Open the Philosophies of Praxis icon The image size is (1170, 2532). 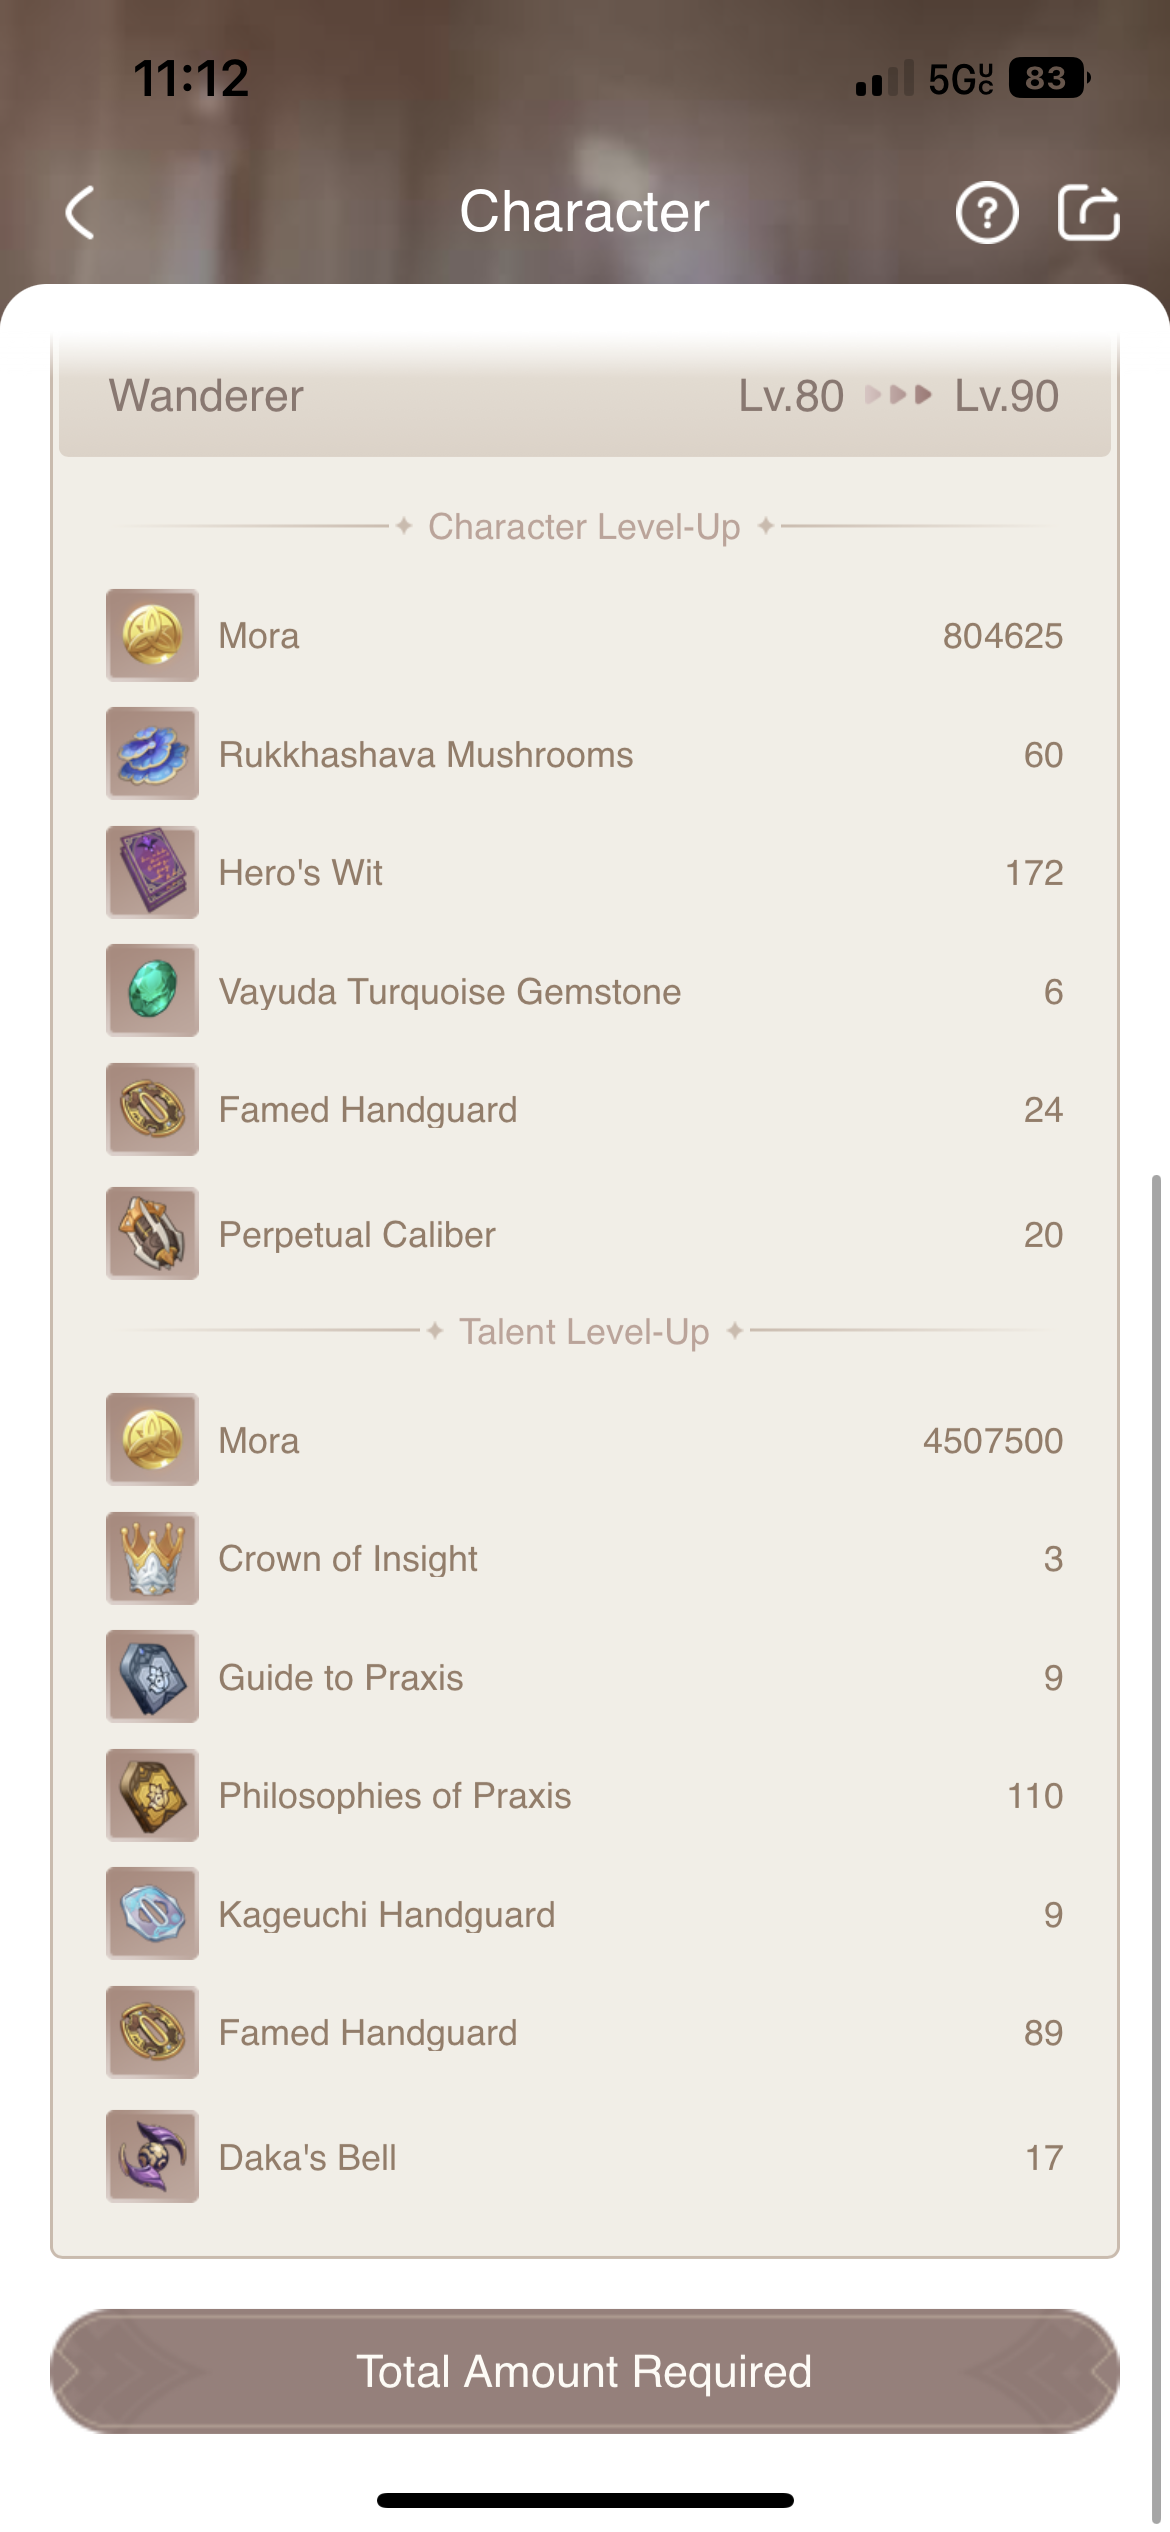pyautogui.click(x=152, y=1795)
